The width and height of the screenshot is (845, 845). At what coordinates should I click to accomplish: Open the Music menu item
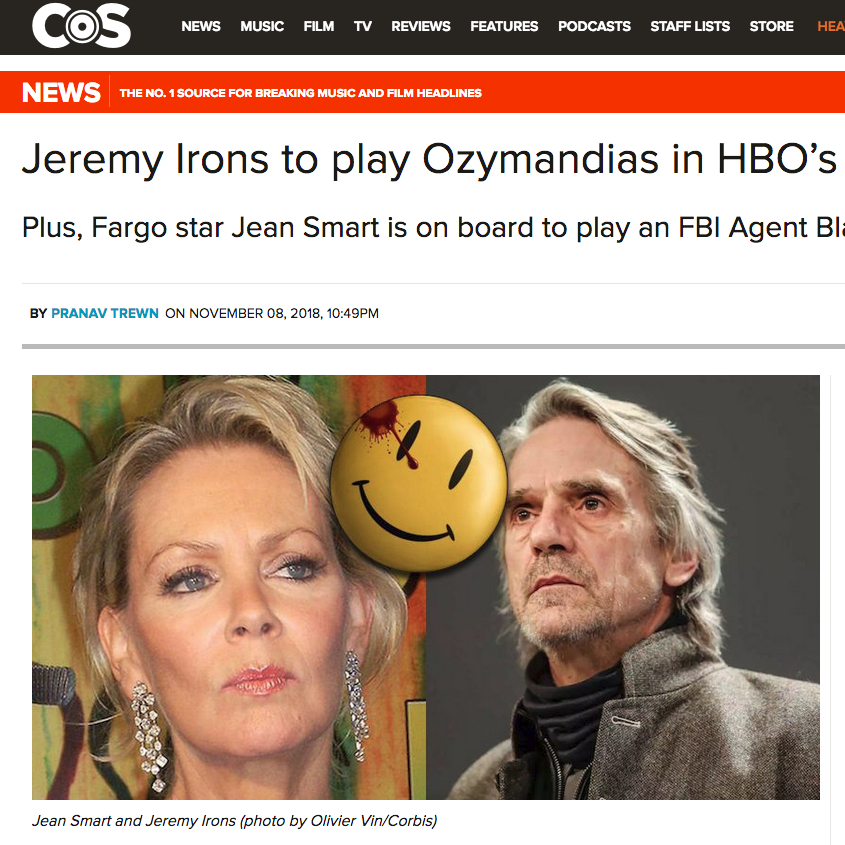pyautogui.click(x=262, y=26)
